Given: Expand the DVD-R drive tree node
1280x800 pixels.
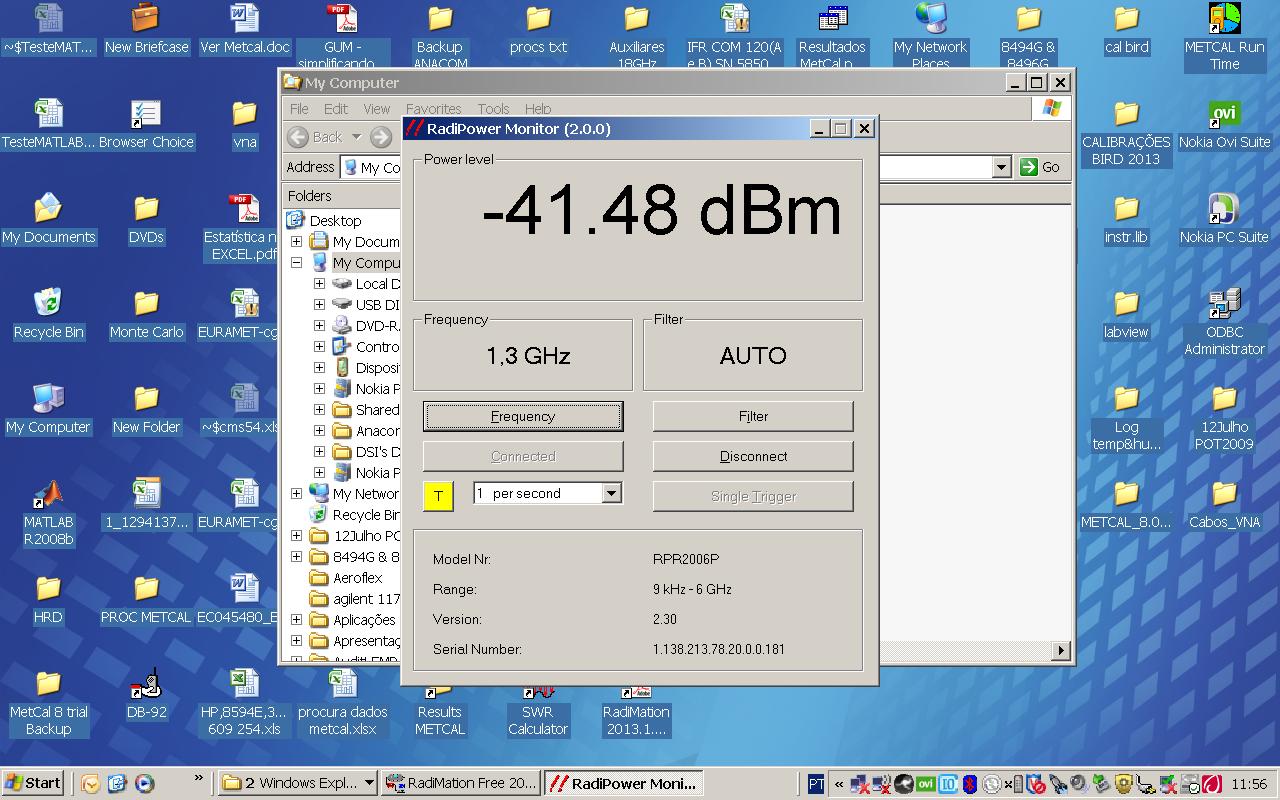Looking at the screenshot, I should pyautogui.click(x=319, y=326).
